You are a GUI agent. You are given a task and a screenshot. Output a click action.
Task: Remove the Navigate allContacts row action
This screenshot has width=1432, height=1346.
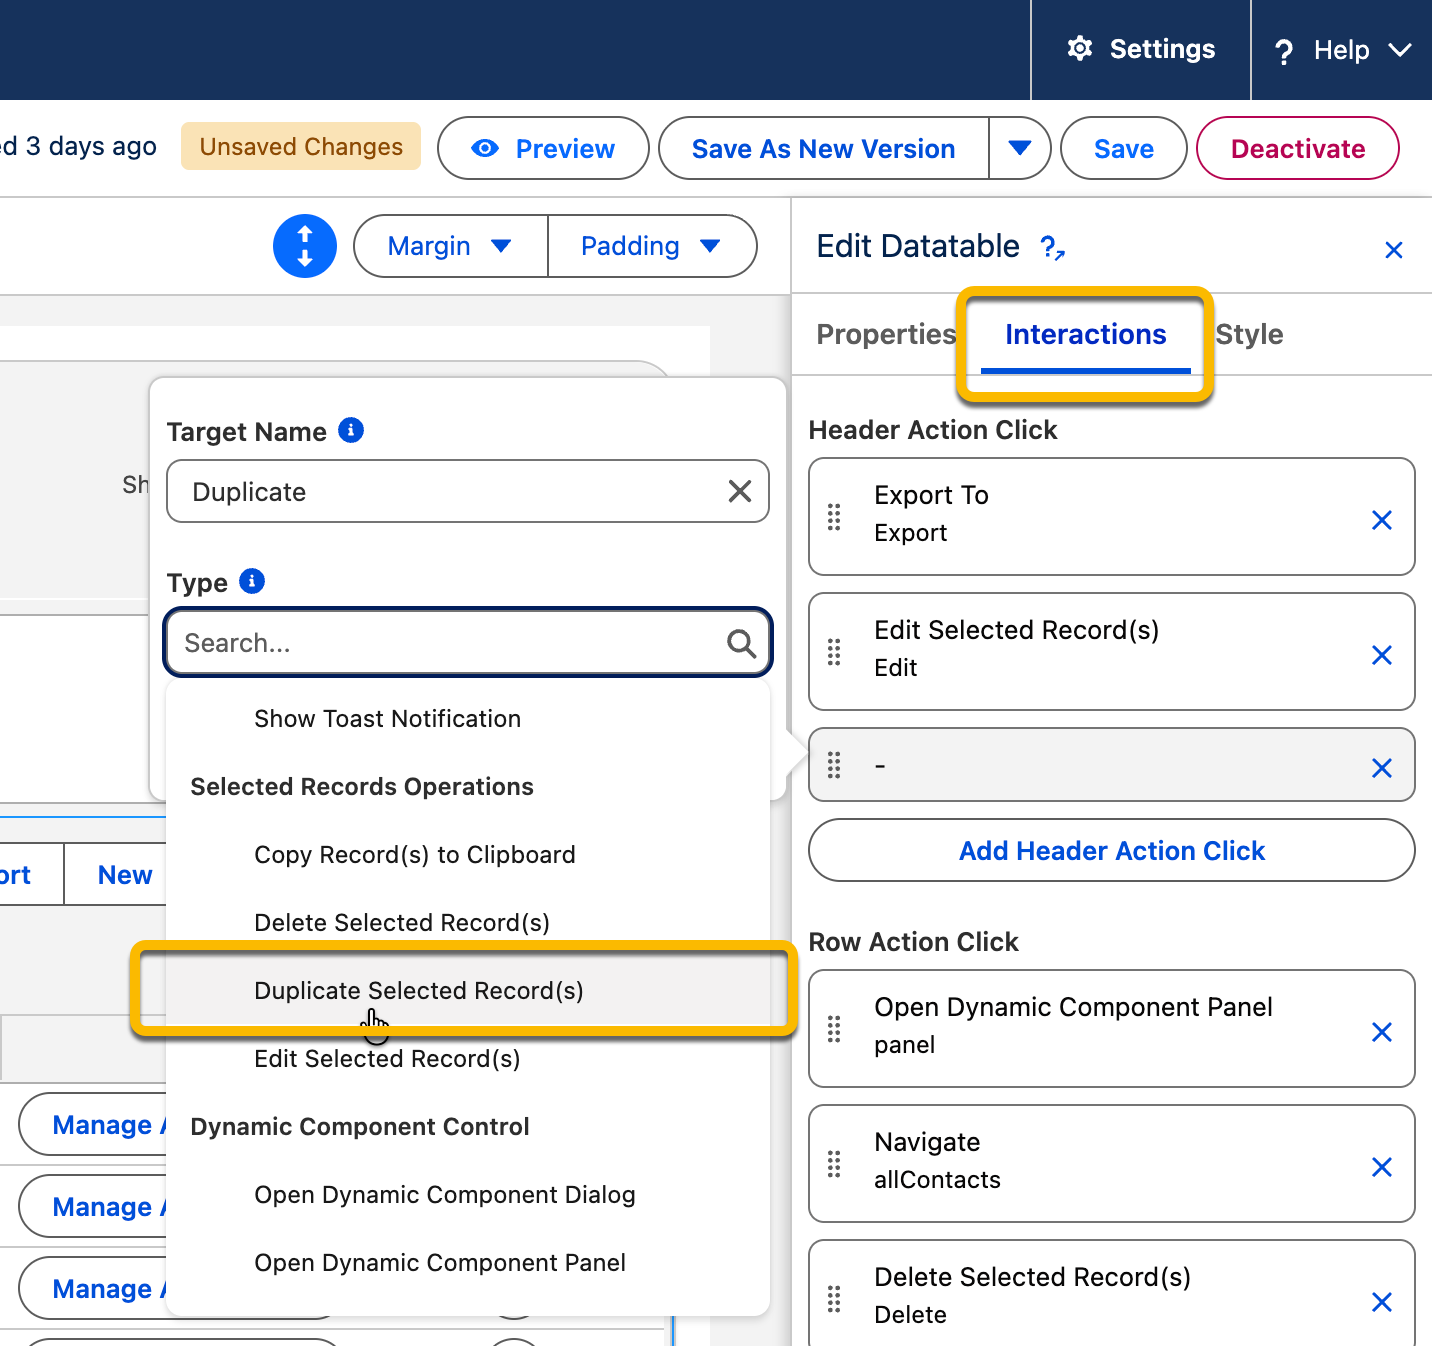pos(1382,1167)
